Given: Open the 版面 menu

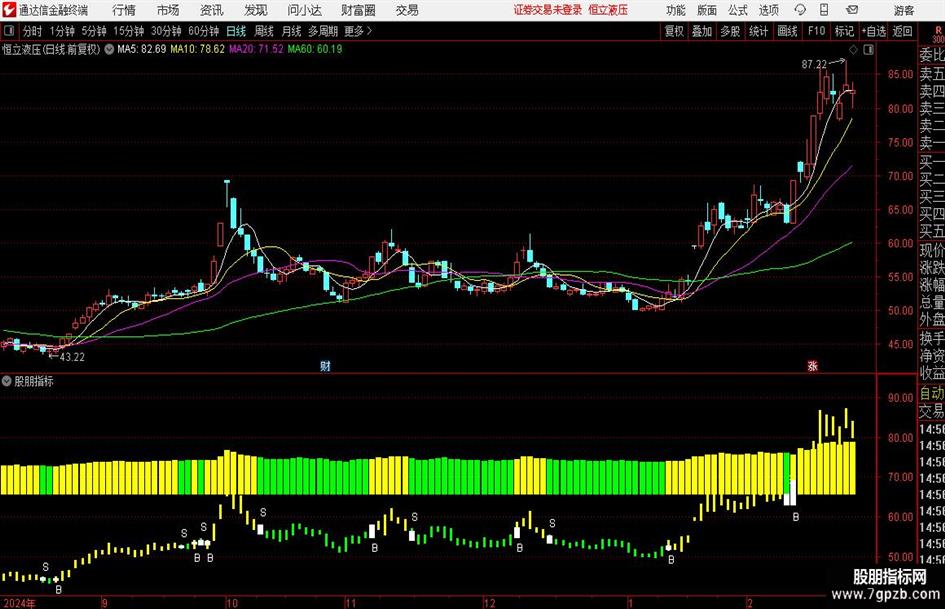Looking at the screenshot, I should click(x=706, y=10).
